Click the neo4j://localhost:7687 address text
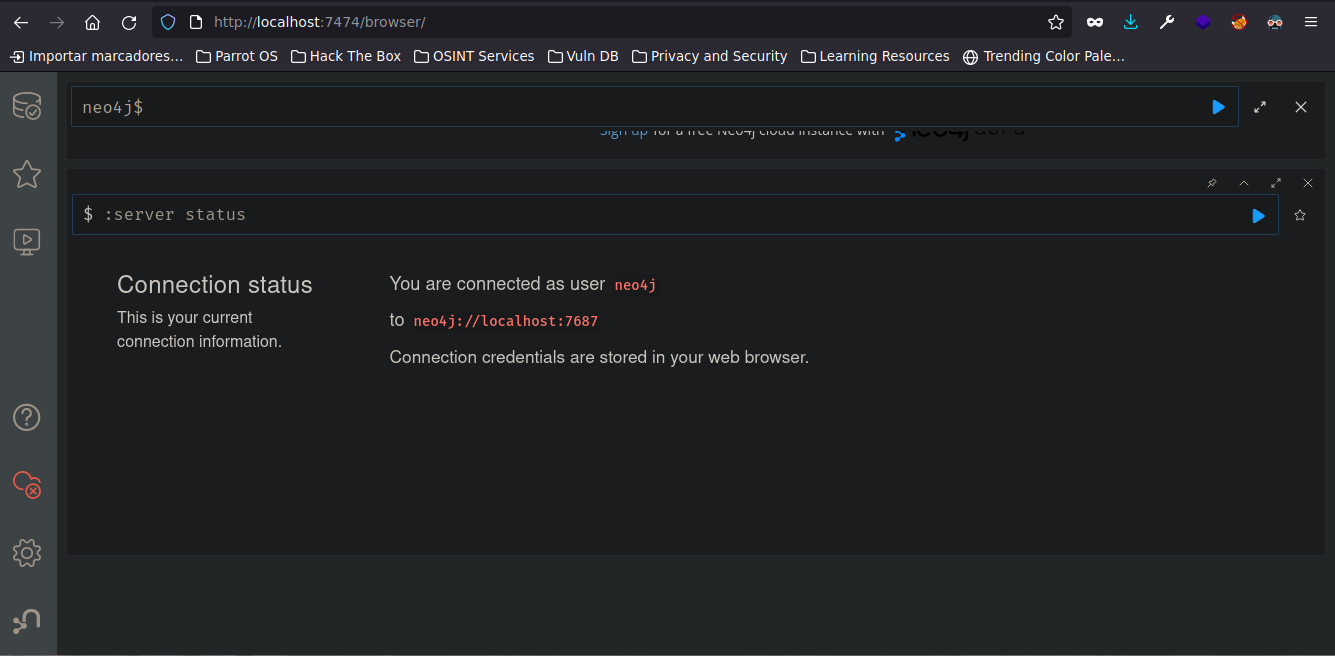Image resolution: width=1335 pixels, height=656 pixels. coord(505,321)
